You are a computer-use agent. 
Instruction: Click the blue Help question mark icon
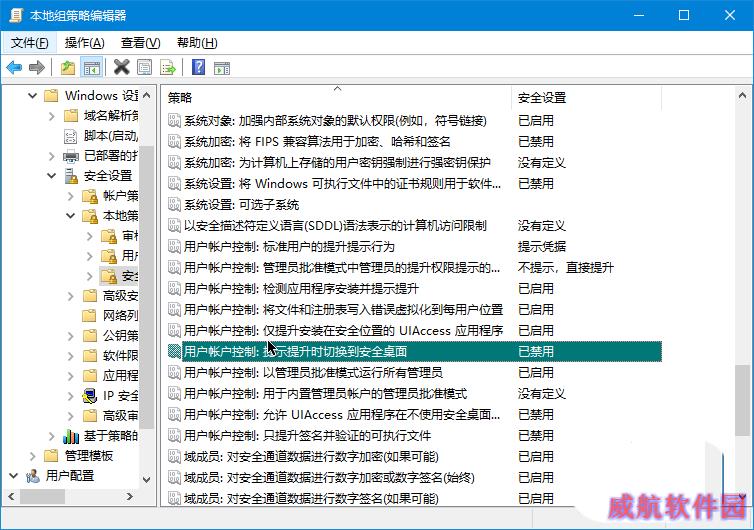point(198,67)
